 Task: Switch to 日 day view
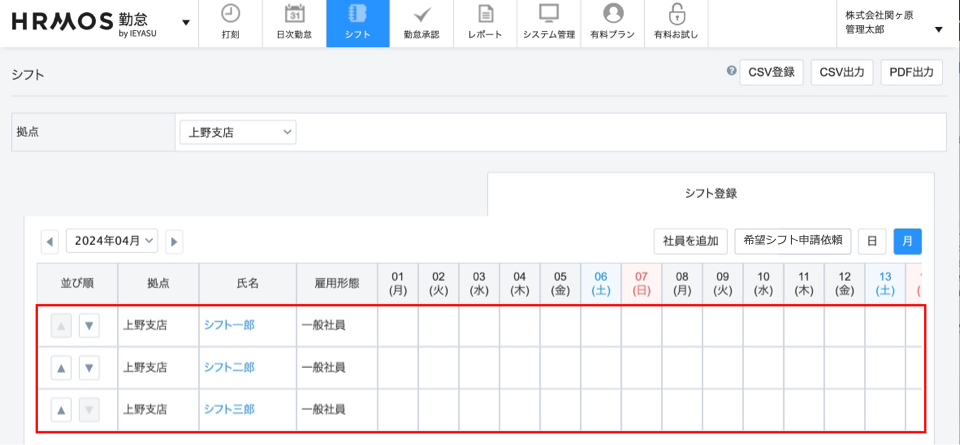(x=871, y=241)
